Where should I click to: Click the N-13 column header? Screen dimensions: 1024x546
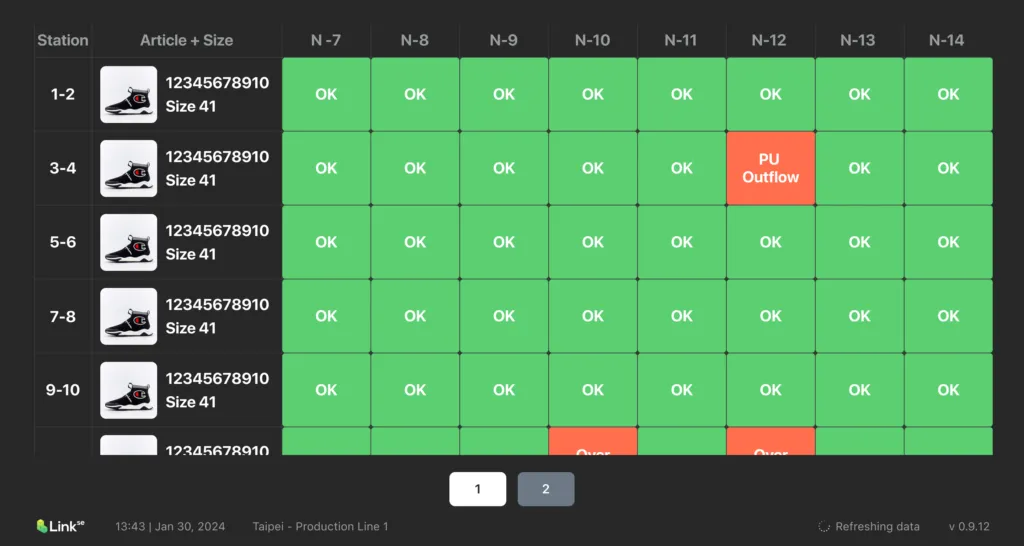[859, 40]
